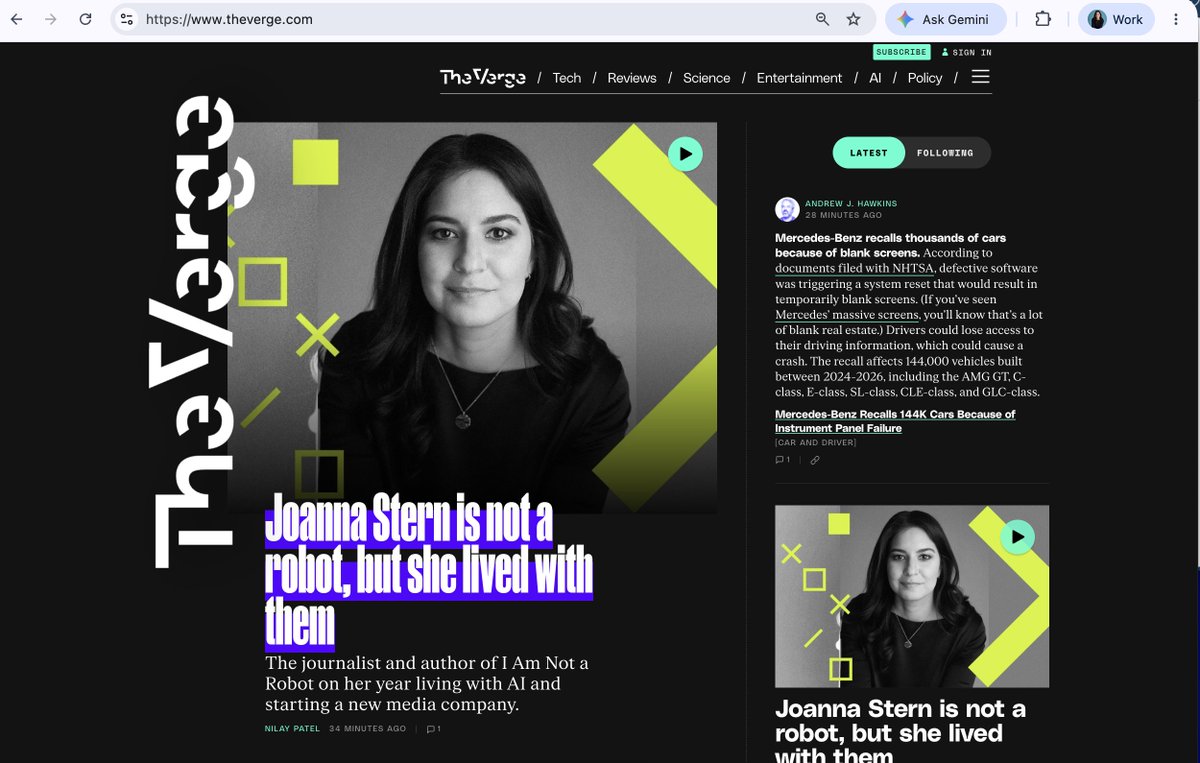This screenshot has width=1200, height=763.
Task: Bookmark this page with the star icon
Action: pos(853,19)
